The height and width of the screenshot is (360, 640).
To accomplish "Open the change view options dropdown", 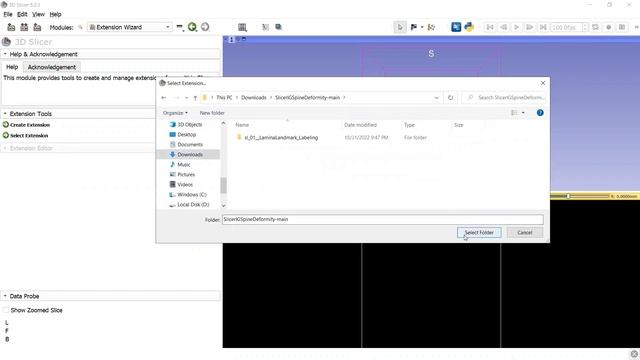I will pos(523,113).
